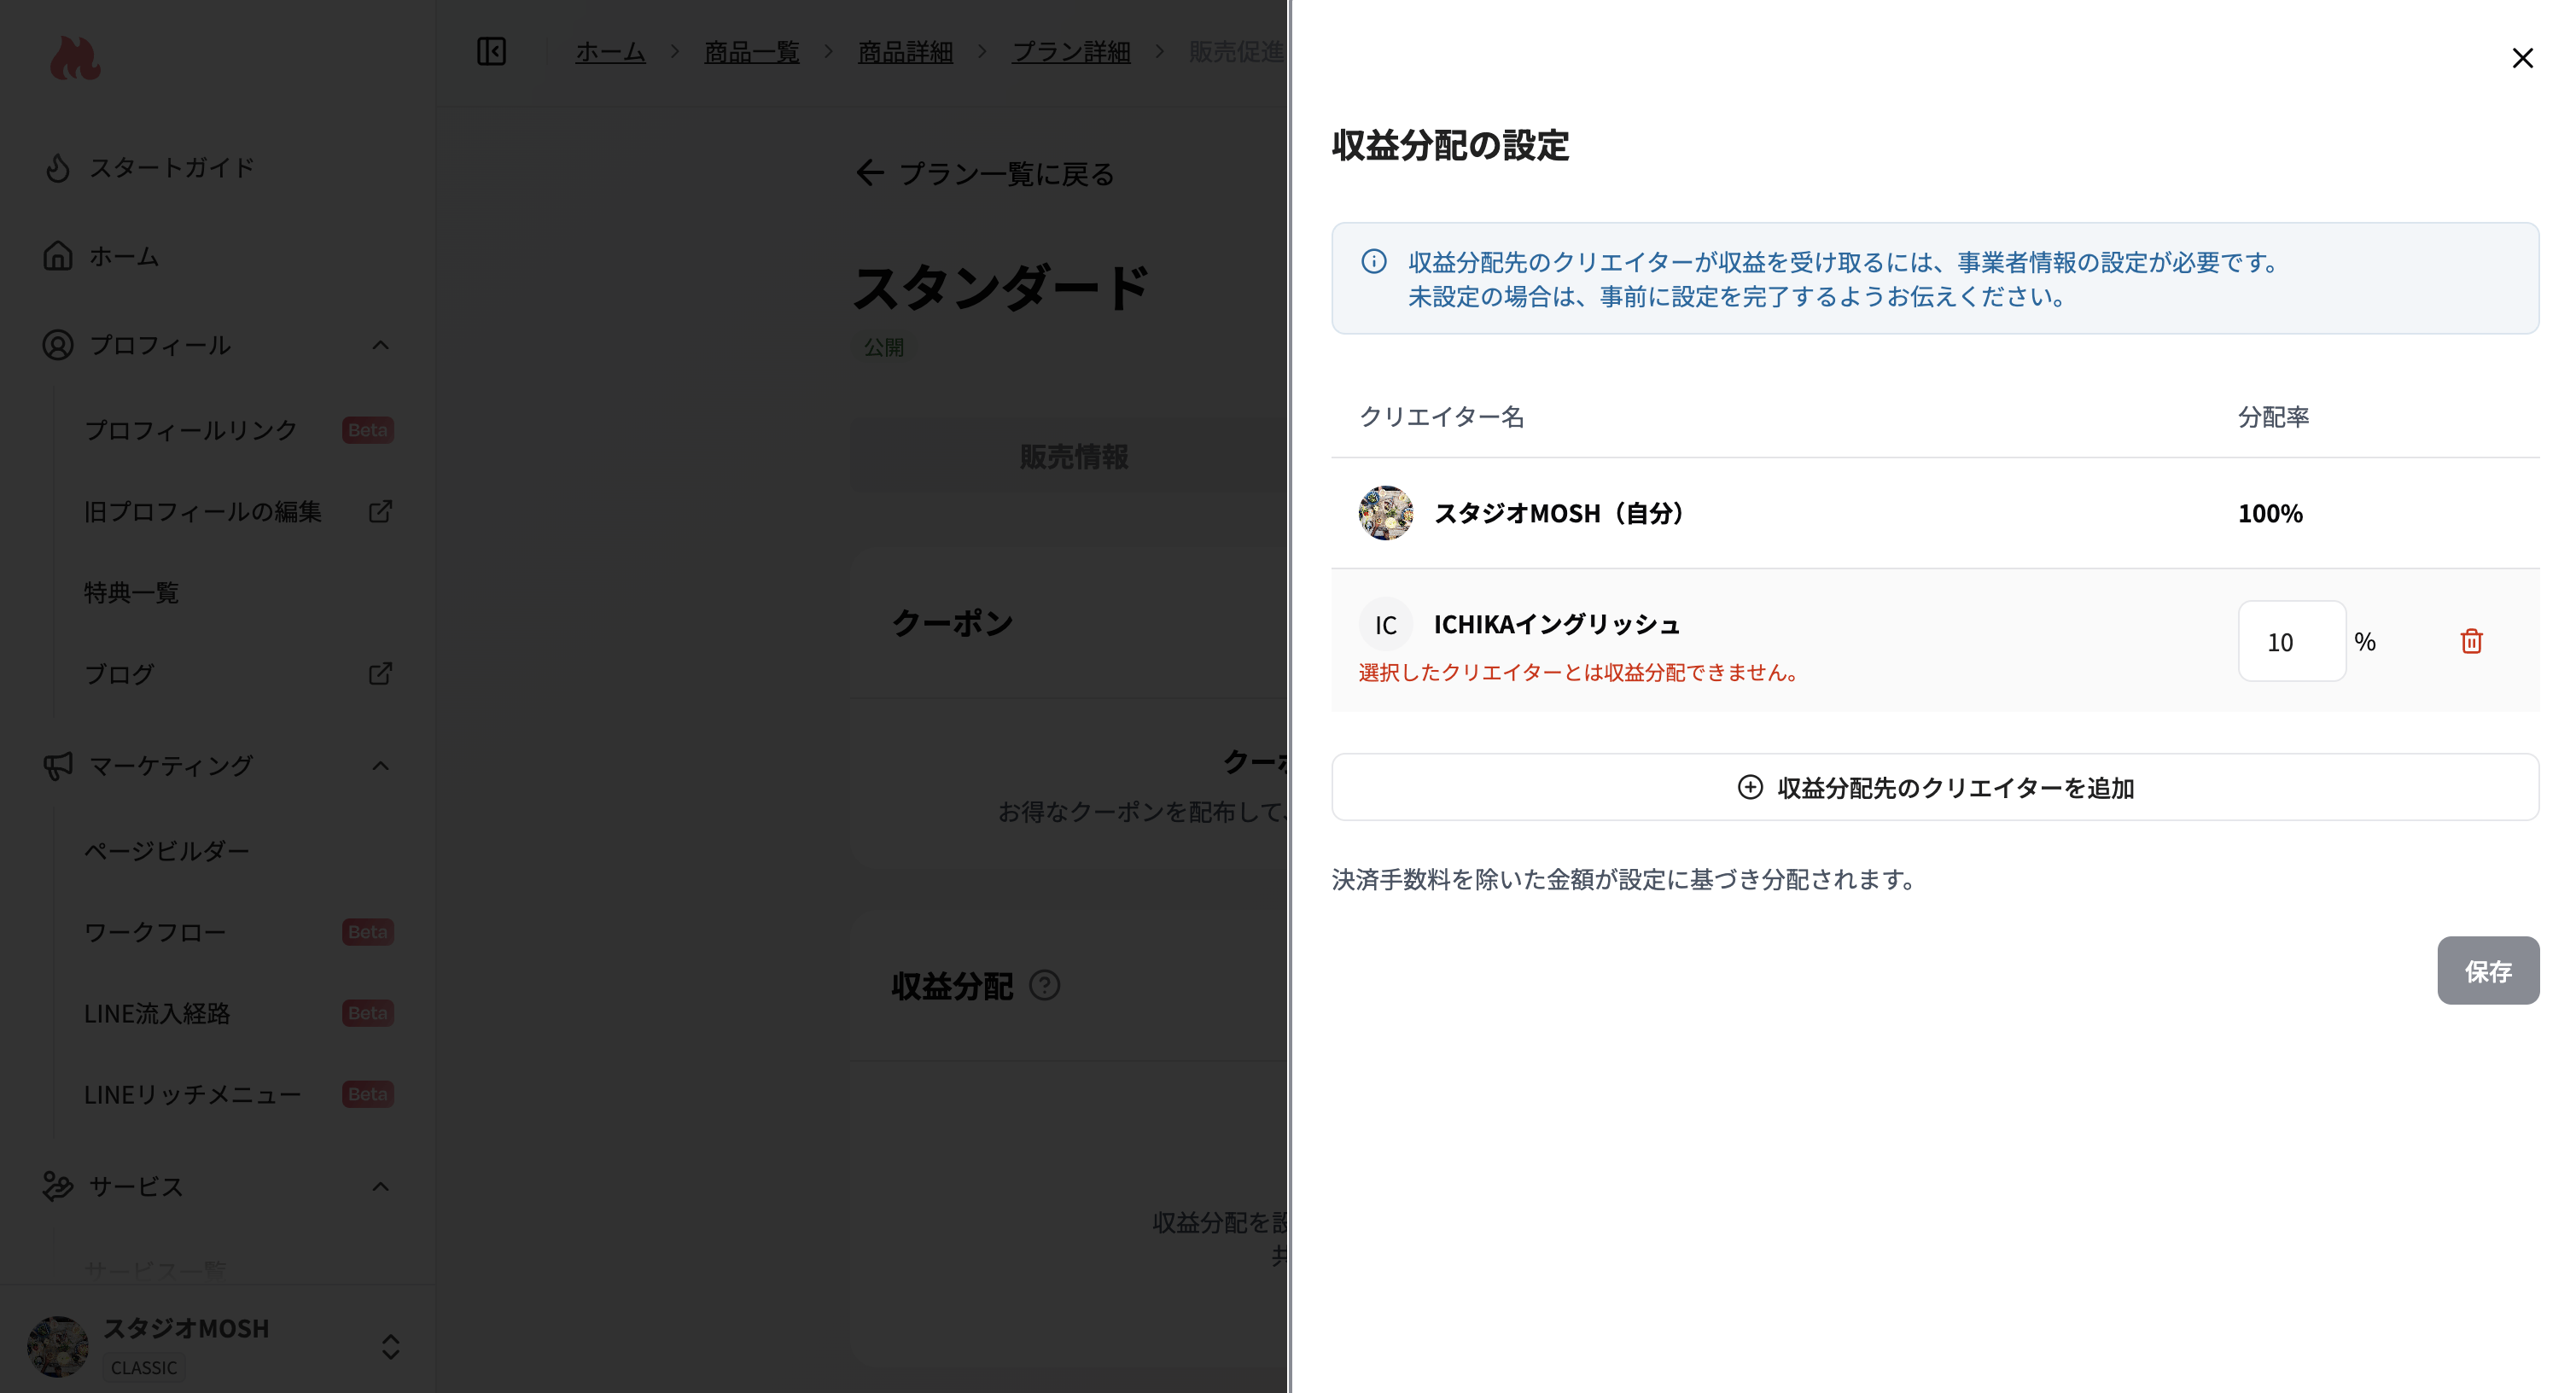This screenshot has width=2576, height=1393.
Task: Click the 選択したクリエイターとは収益分配できません error text
Action: pyautogui.click(x=1580, y=672)
